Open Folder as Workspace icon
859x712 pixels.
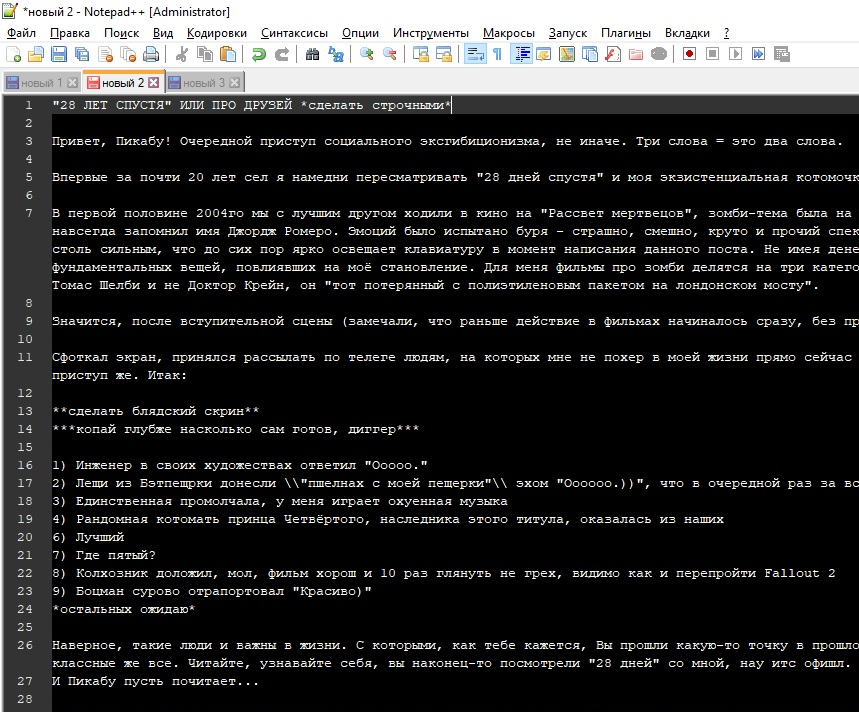coord(635,54)
